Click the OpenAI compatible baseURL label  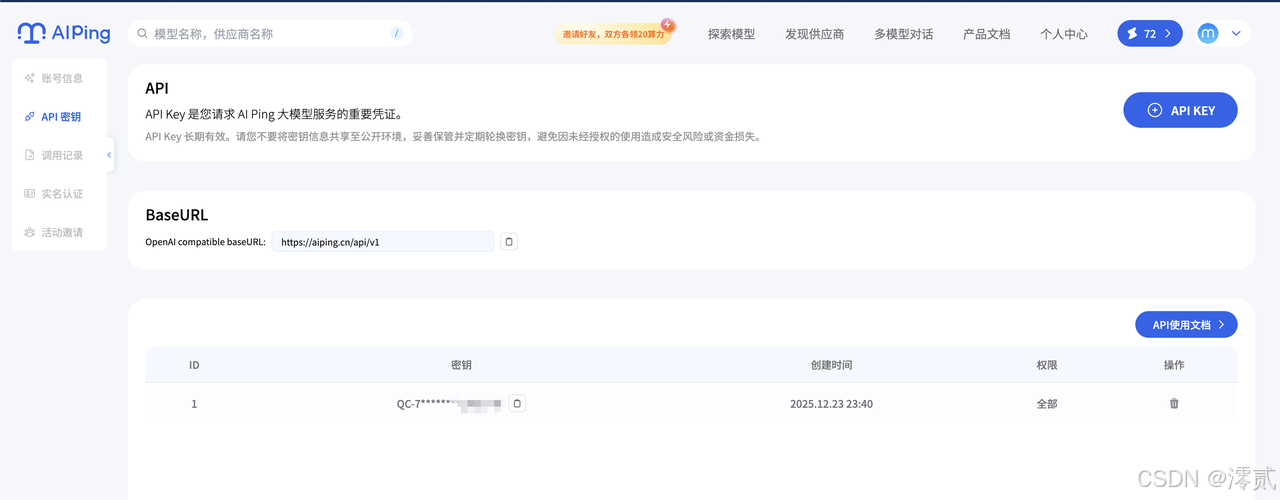click(x=206, y=242)
